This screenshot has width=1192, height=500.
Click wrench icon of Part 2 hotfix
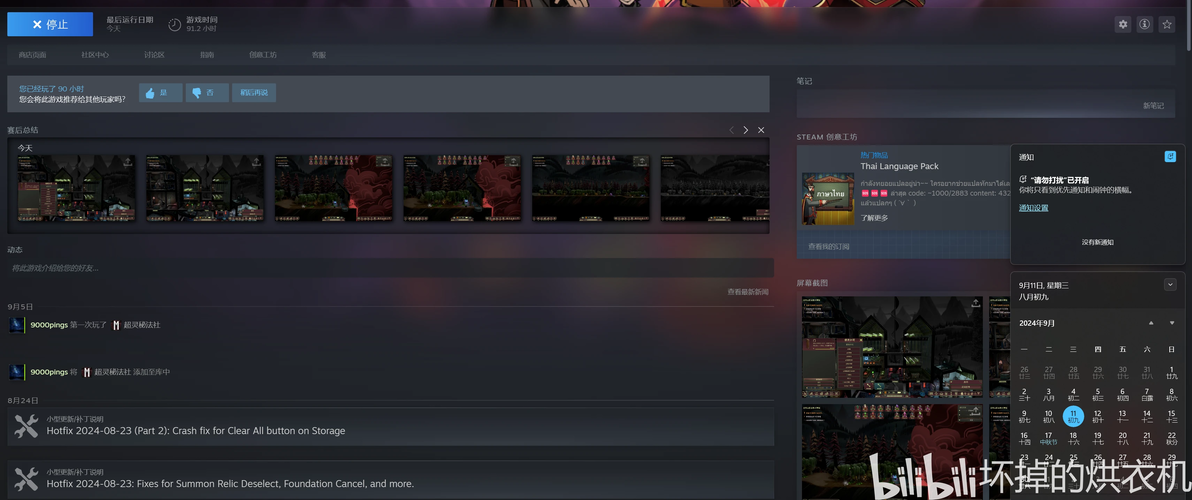(x=26, y=426)
